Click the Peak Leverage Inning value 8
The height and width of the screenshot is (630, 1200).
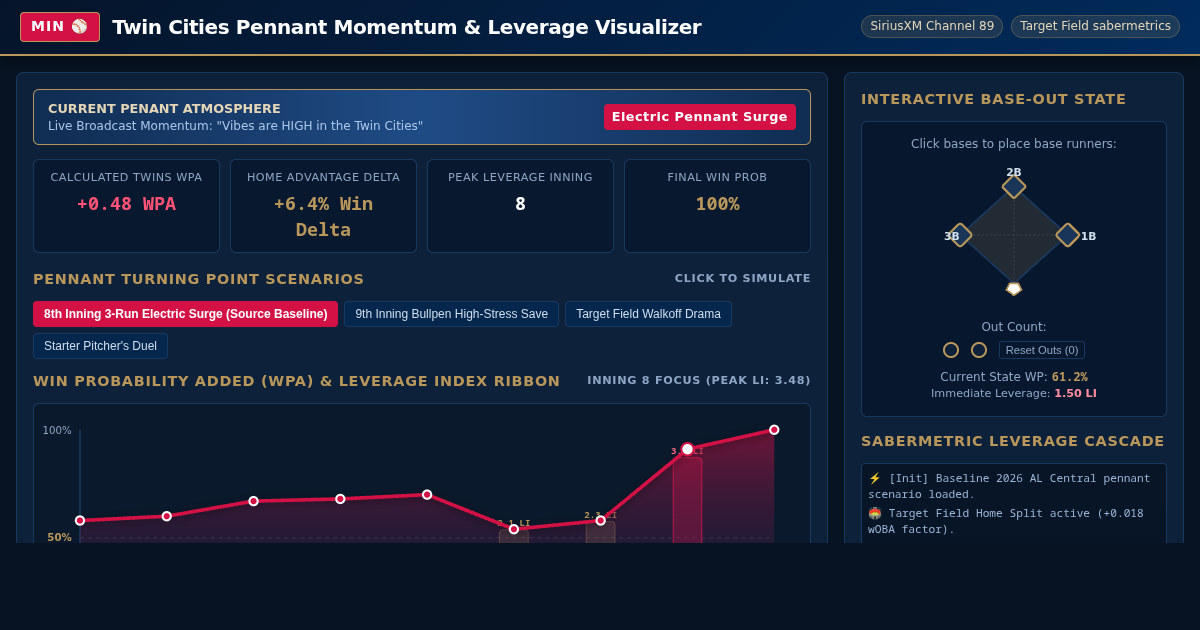tap(520, 204)
